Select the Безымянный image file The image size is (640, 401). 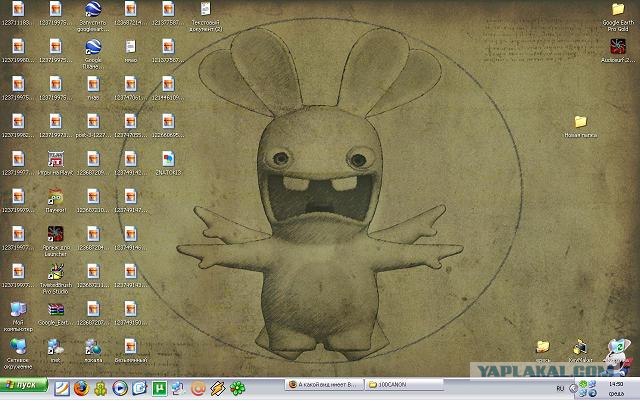coord(131,350)
